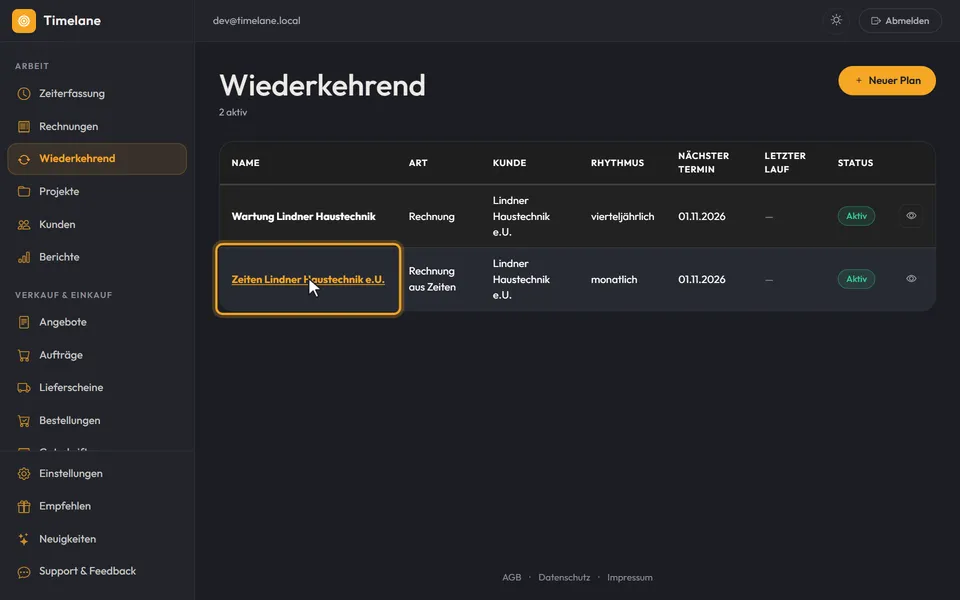This screenshot has height=600, width=960.
Task: Toggle light/dark theme with sun icon
Action: 836,20
